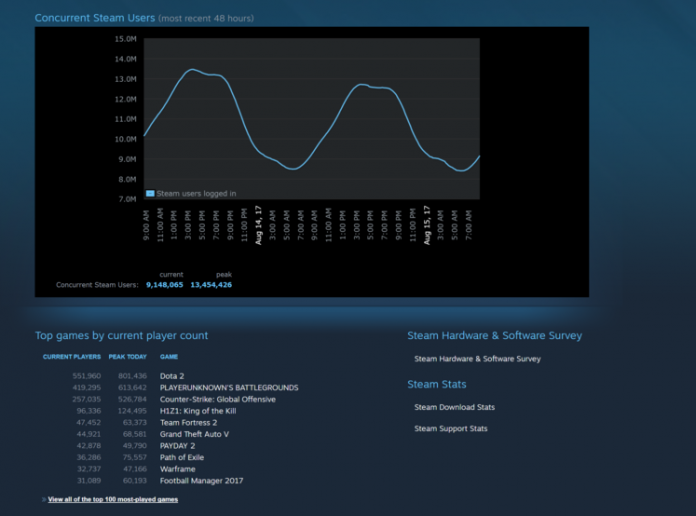Click the Steam users logged in legend icon

click(150, 193)
